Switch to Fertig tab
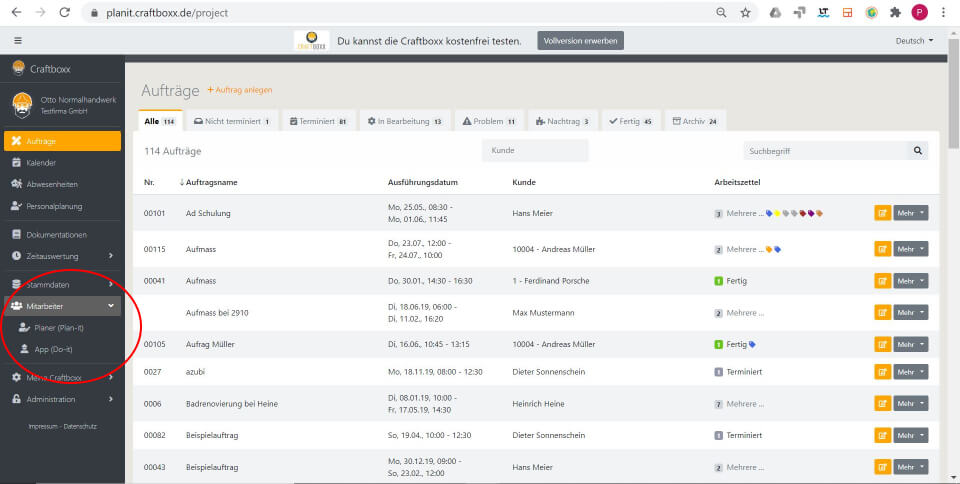Image resolution: width=960 pixels, height=484 pixels. [x=631, y=121]
